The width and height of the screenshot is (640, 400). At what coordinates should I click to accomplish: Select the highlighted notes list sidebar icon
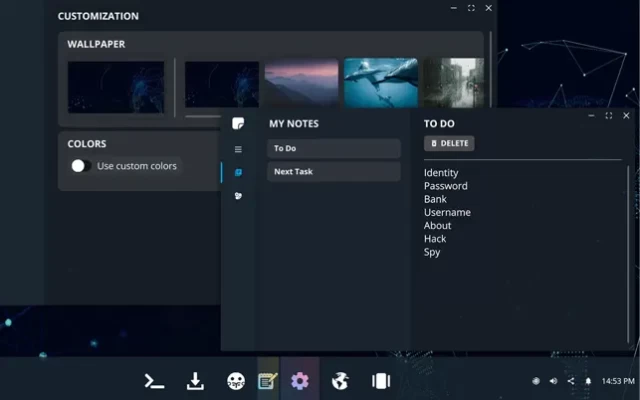click(238, 172)
